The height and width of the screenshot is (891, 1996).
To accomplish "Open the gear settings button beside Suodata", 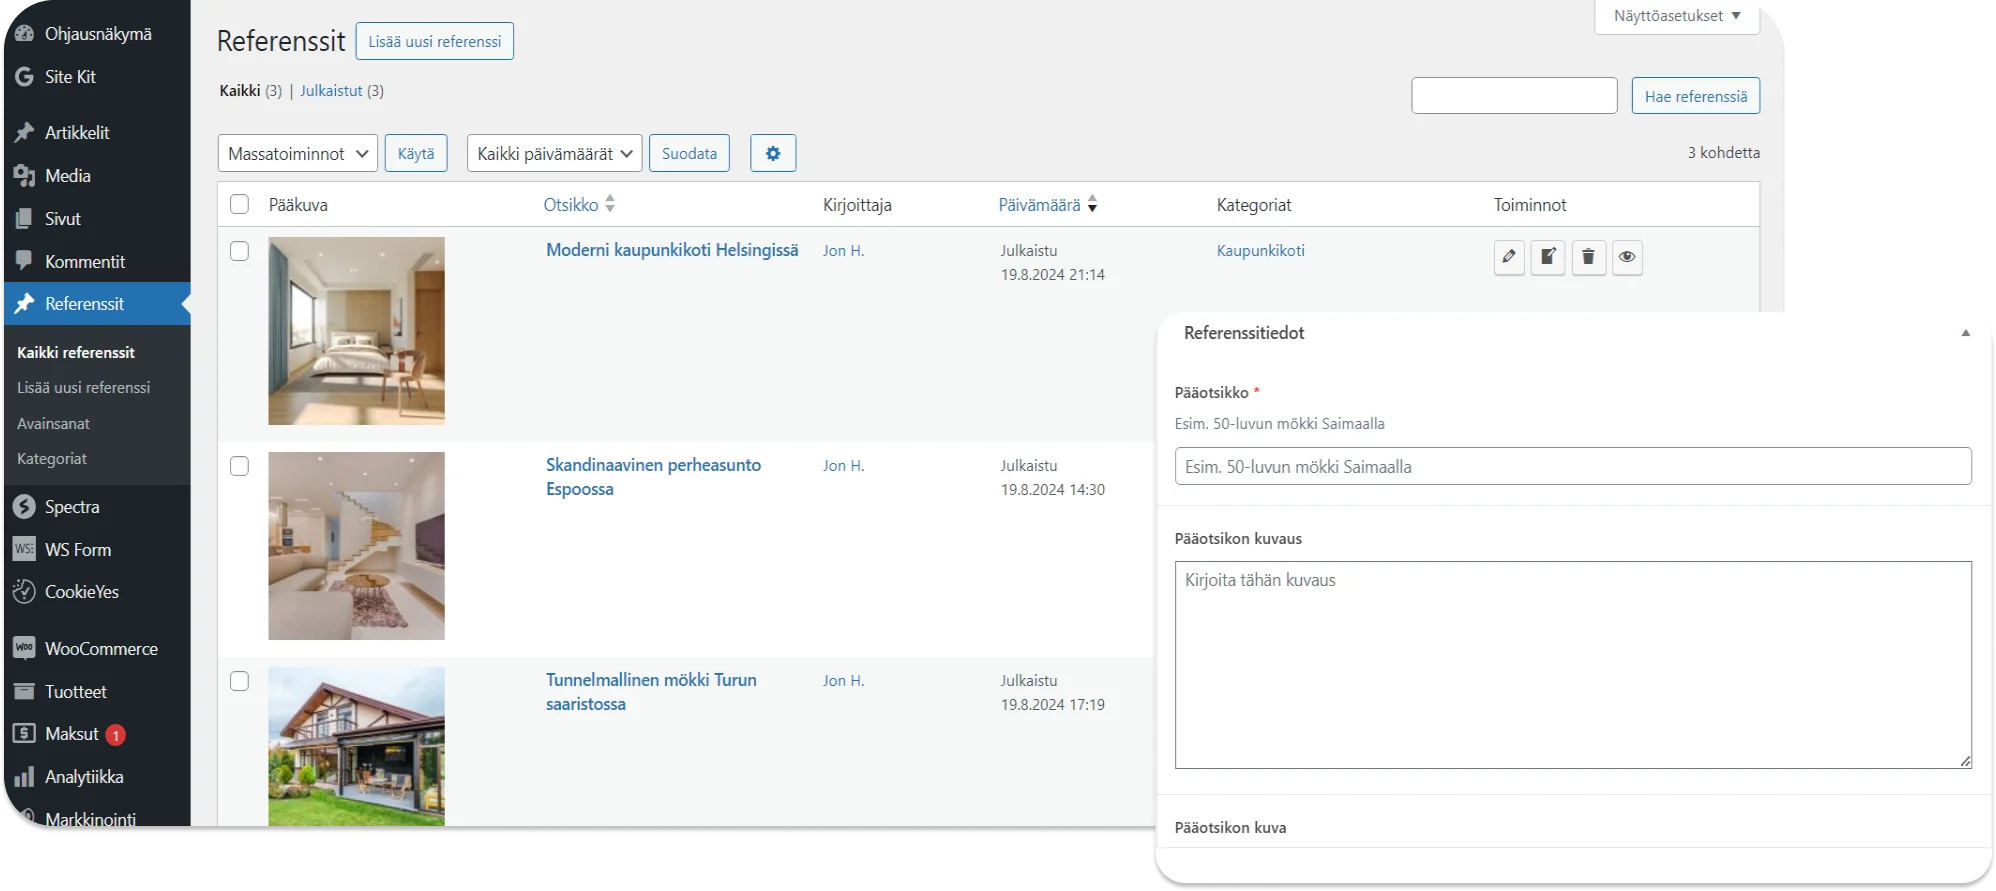I will coord(773,153).
